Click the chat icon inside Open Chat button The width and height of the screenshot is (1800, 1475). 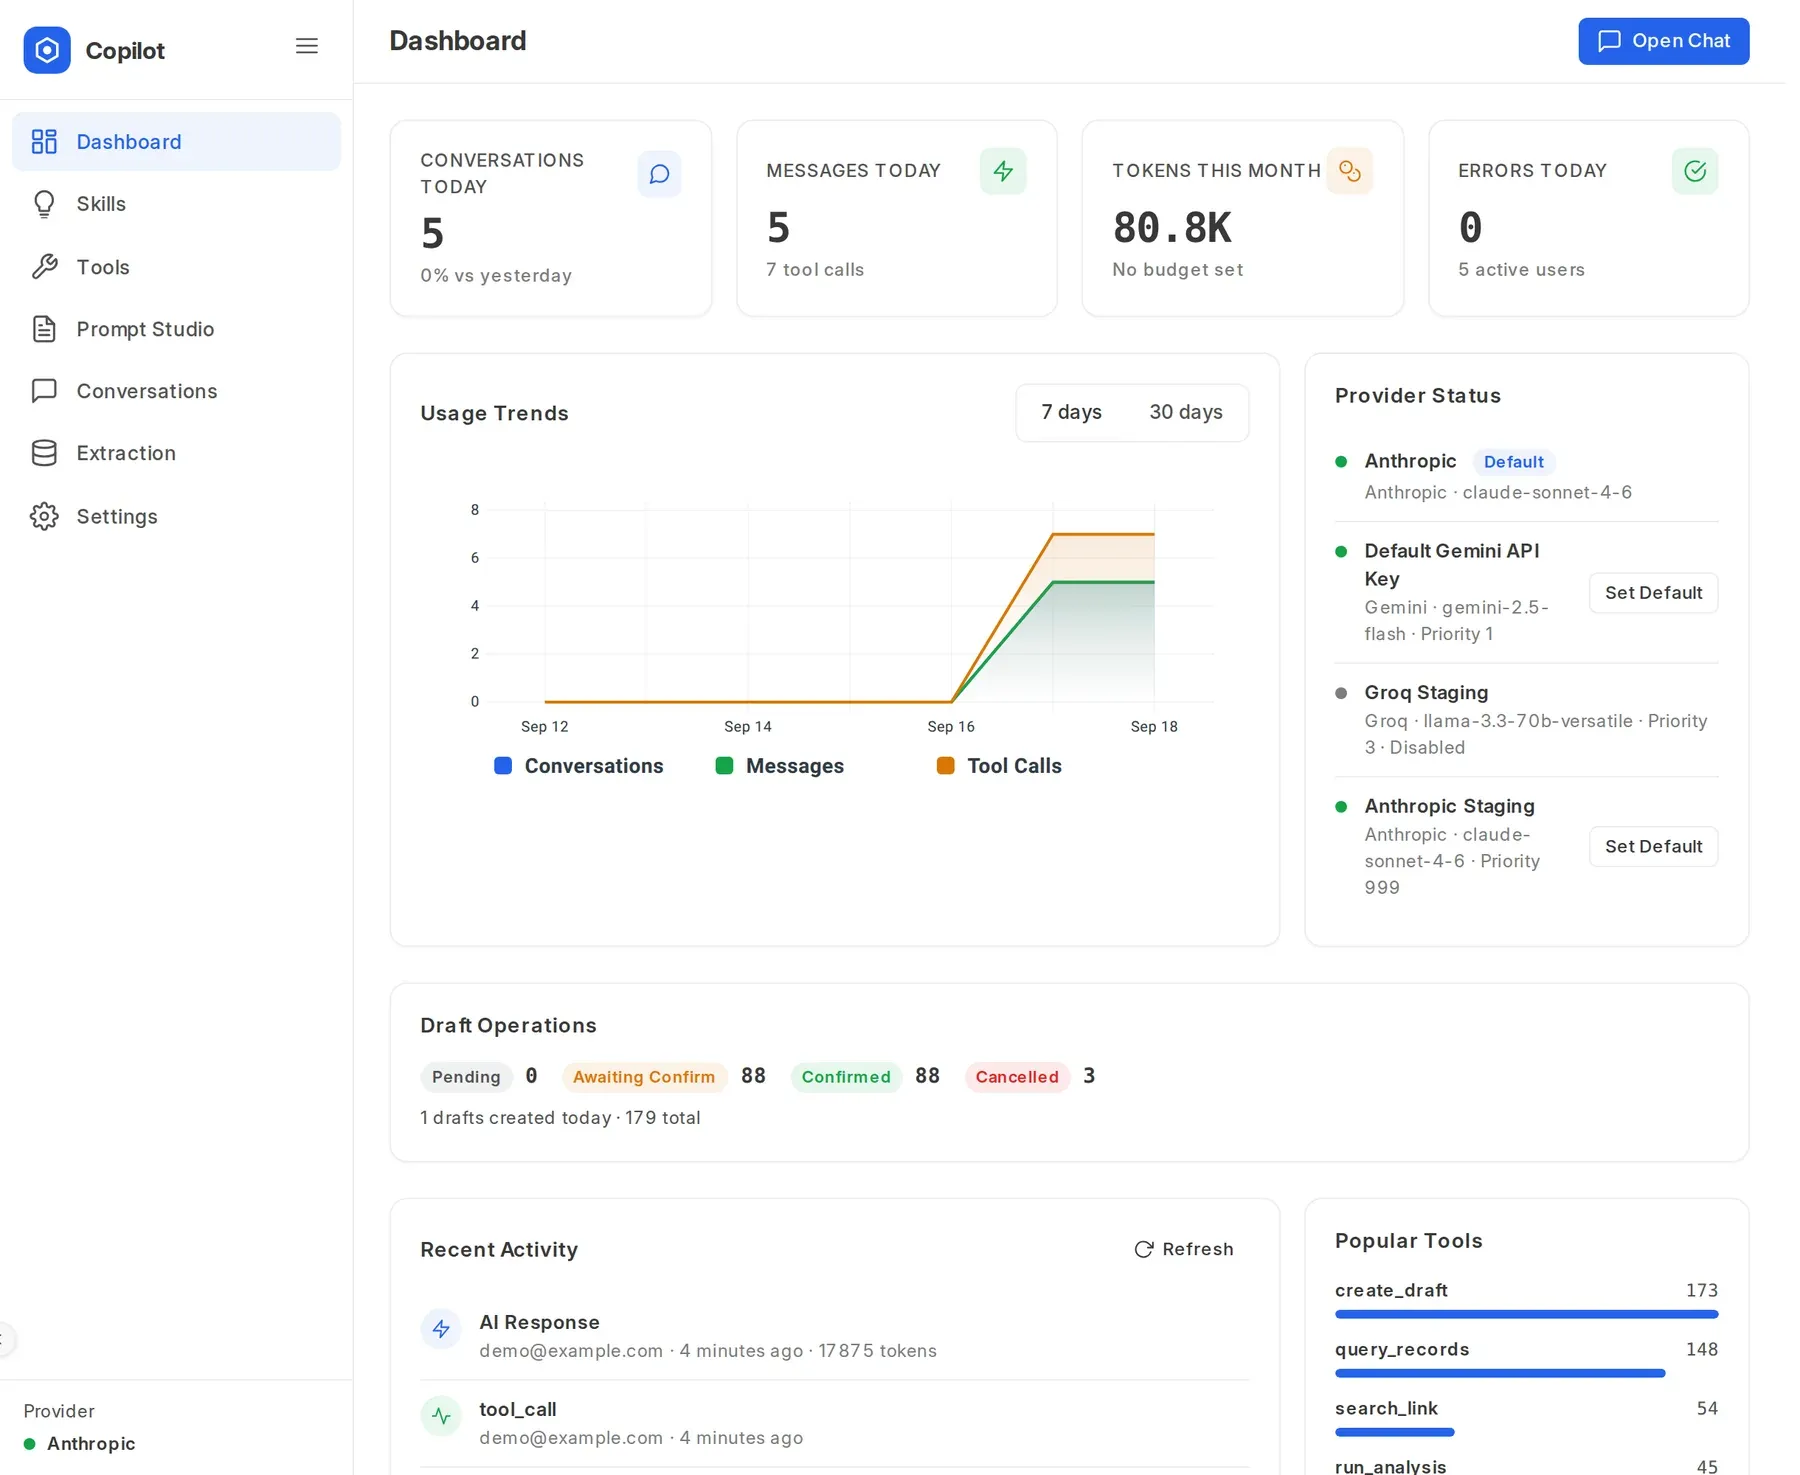click(1609, 41)
